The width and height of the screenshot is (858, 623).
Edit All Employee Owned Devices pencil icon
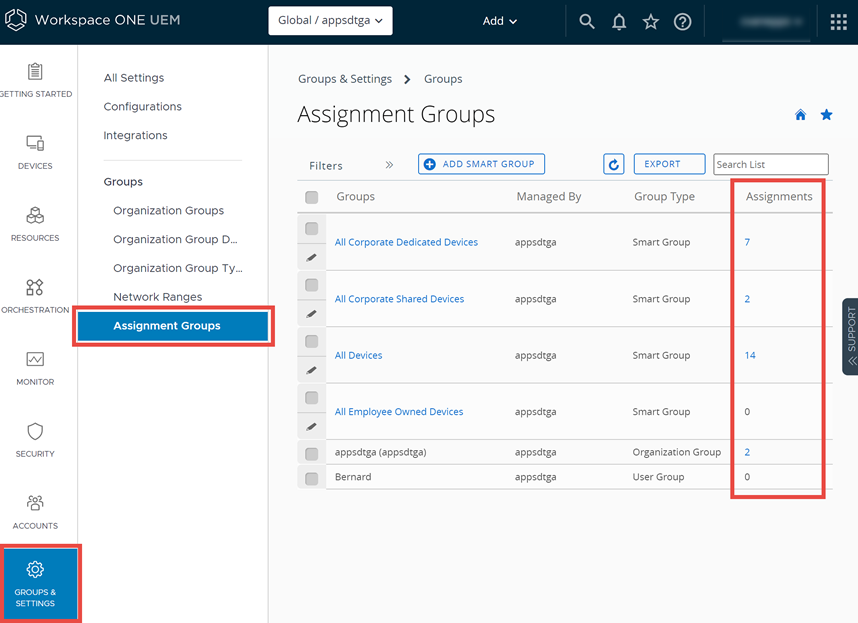point(311,426)
